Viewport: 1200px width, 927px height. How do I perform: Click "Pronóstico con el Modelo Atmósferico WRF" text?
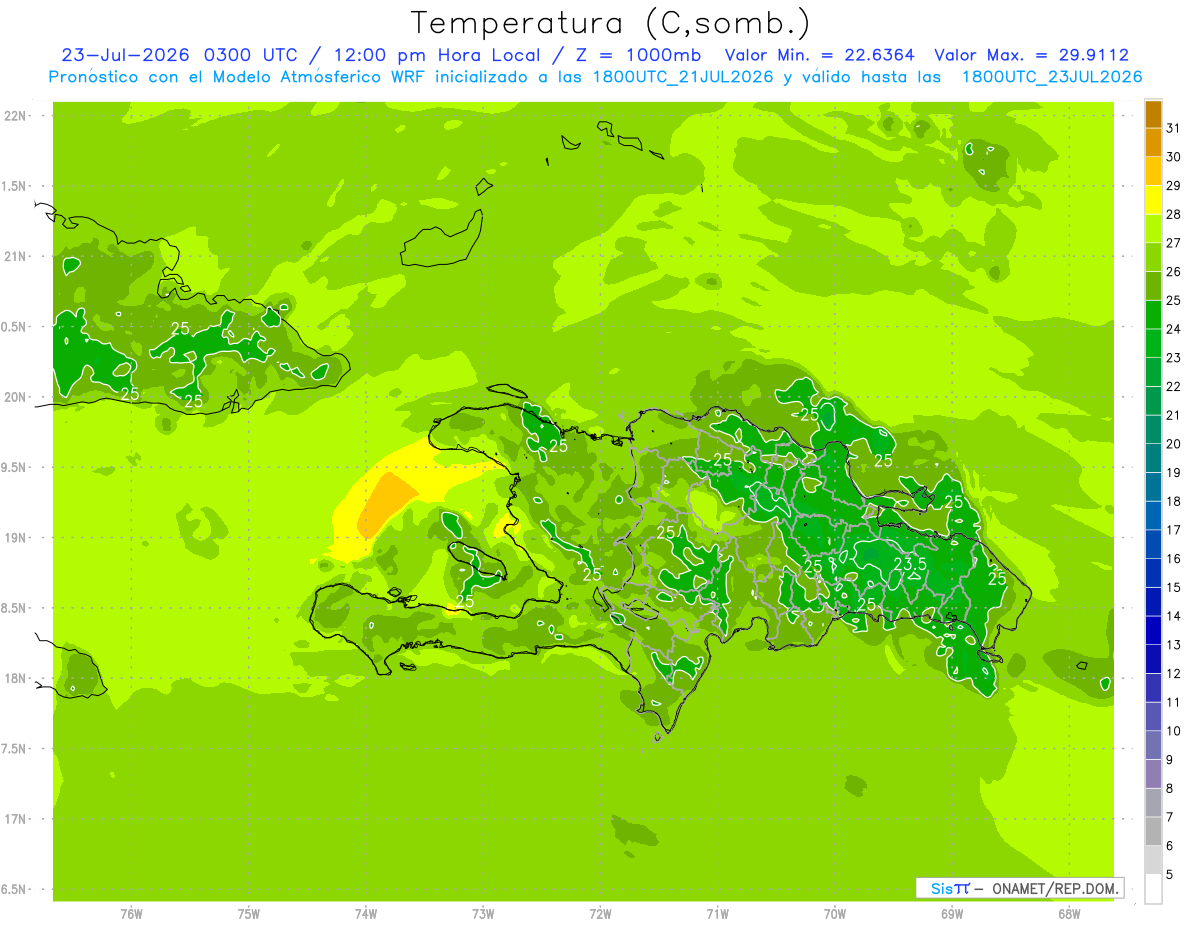pyautogui.click(x=239, y=77)
